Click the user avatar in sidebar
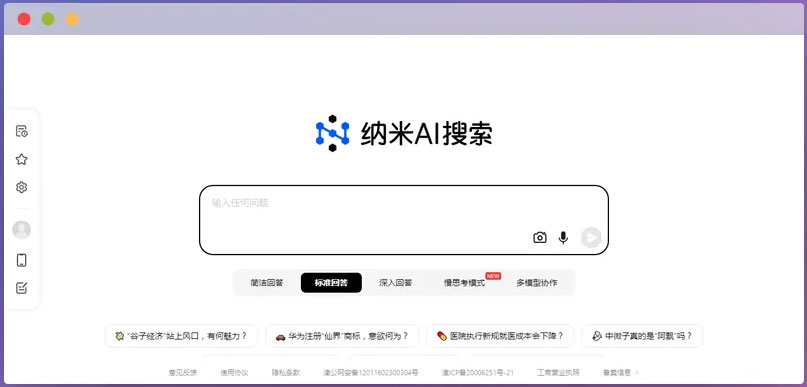 click(22, 230)
